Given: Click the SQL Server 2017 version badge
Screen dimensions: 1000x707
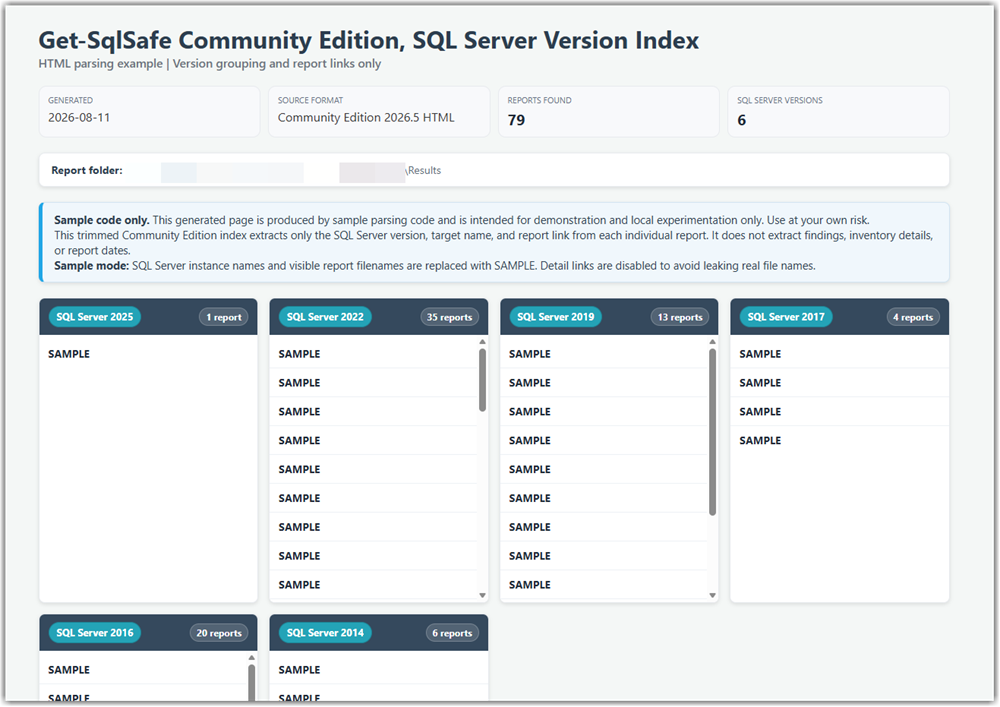Looking at the screenshot, I should pos(786,317).
